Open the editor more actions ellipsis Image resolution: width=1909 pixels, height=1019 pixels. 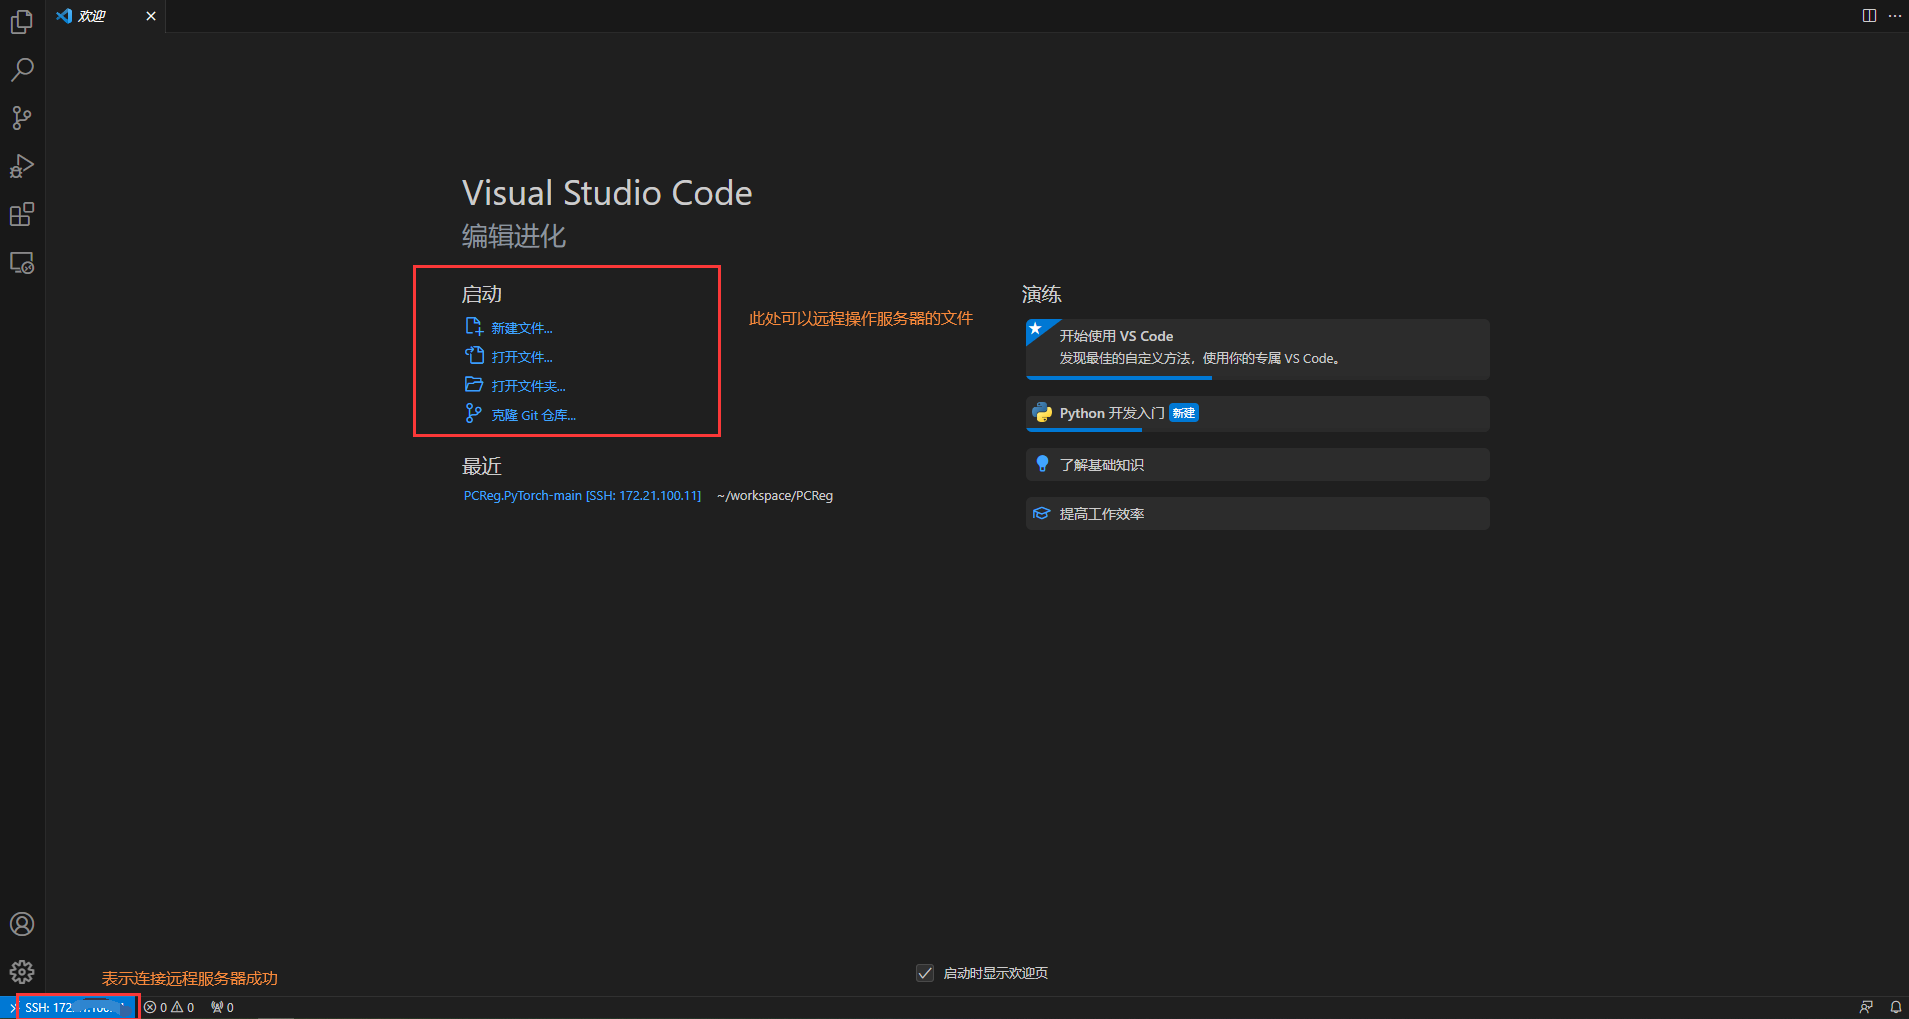click(1895, 15)
